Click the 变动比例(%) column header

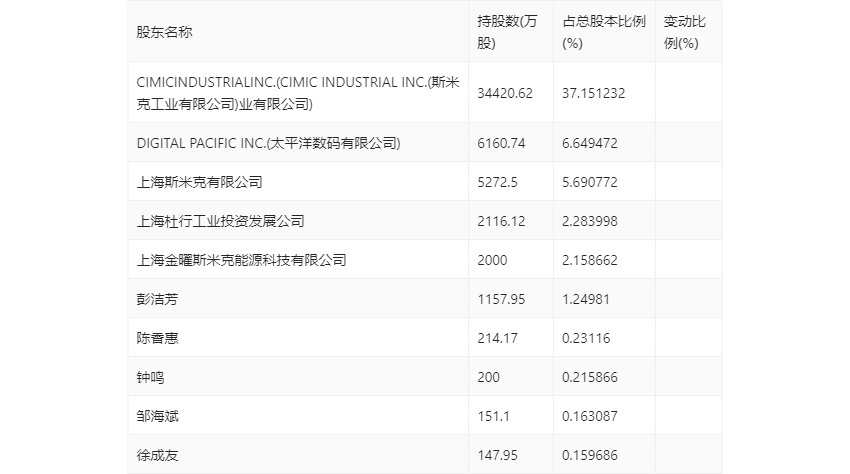685,32
